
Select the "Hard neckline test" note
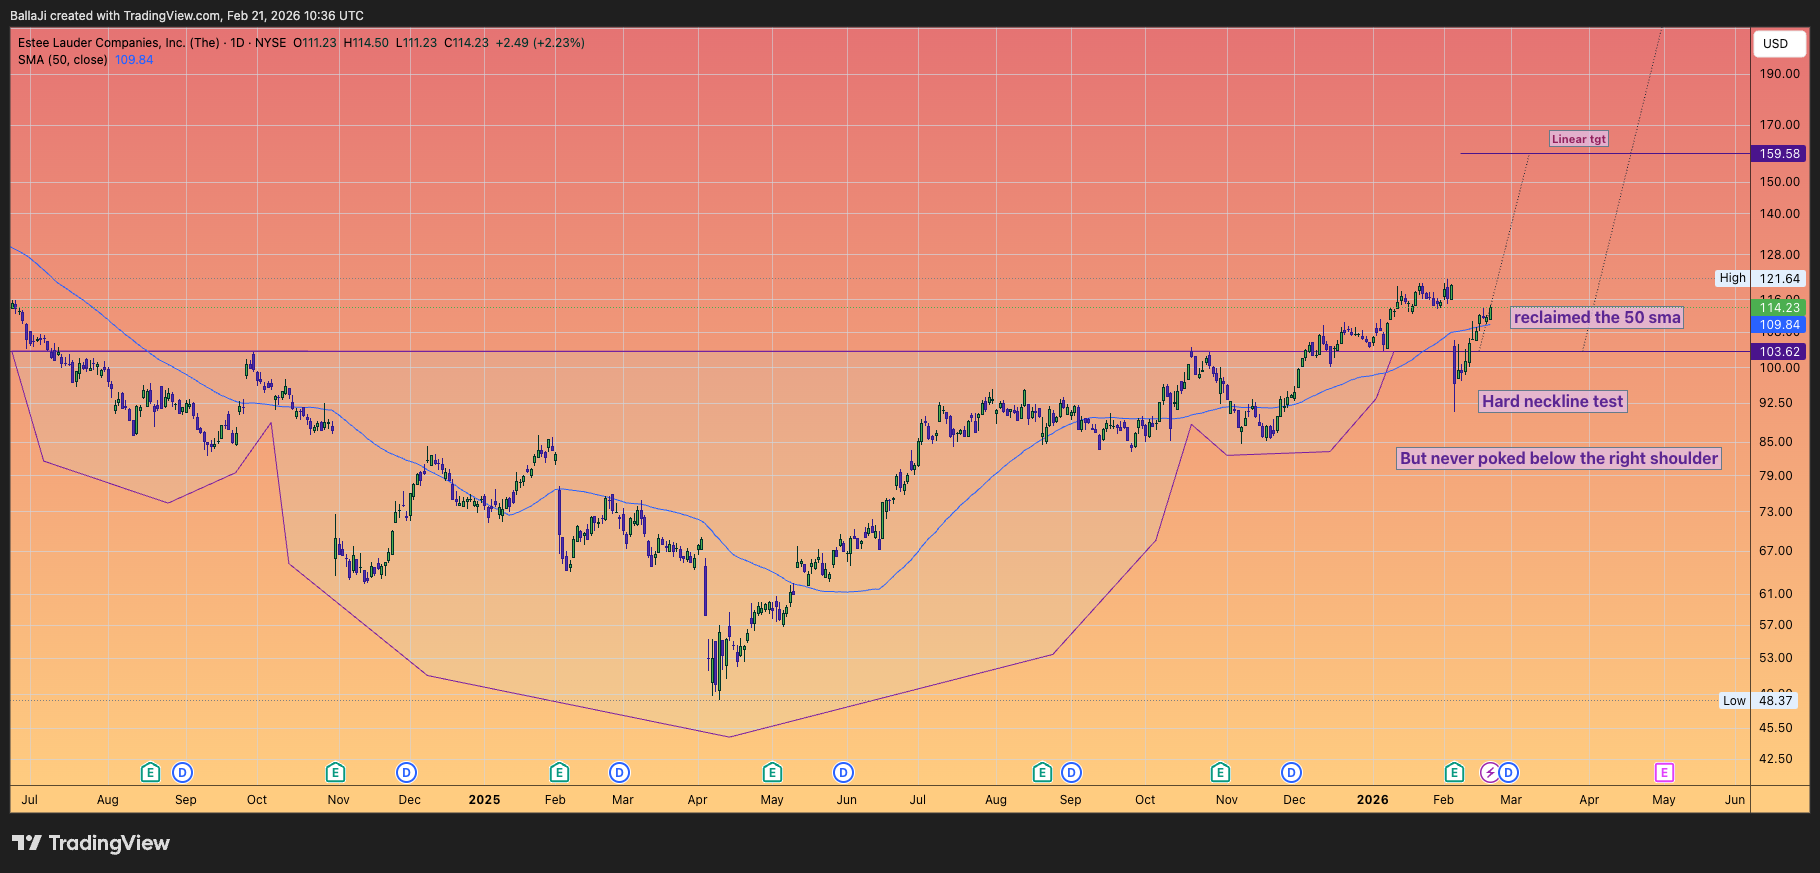coord(1552,402)
